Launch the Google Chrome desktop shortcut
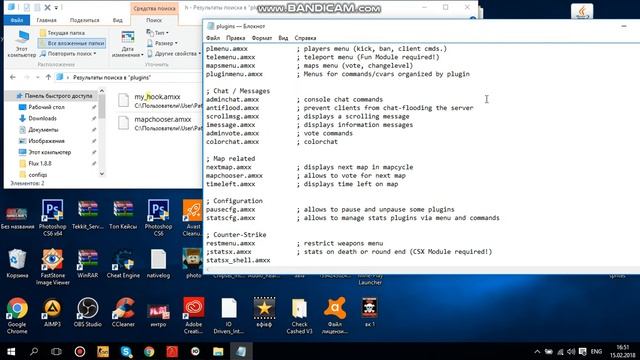This screenshot has width=640, height=360. tap(17, 315)
